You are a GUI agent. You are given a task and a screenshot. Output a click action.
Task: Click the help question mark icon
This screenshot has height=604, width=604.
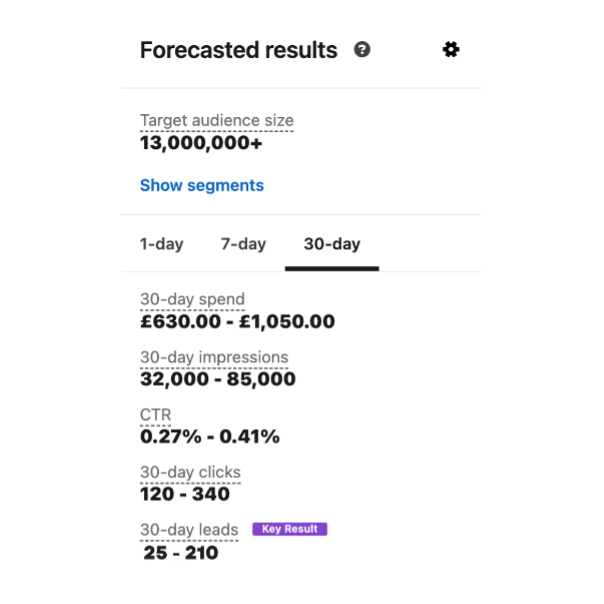tap(362, 49)
